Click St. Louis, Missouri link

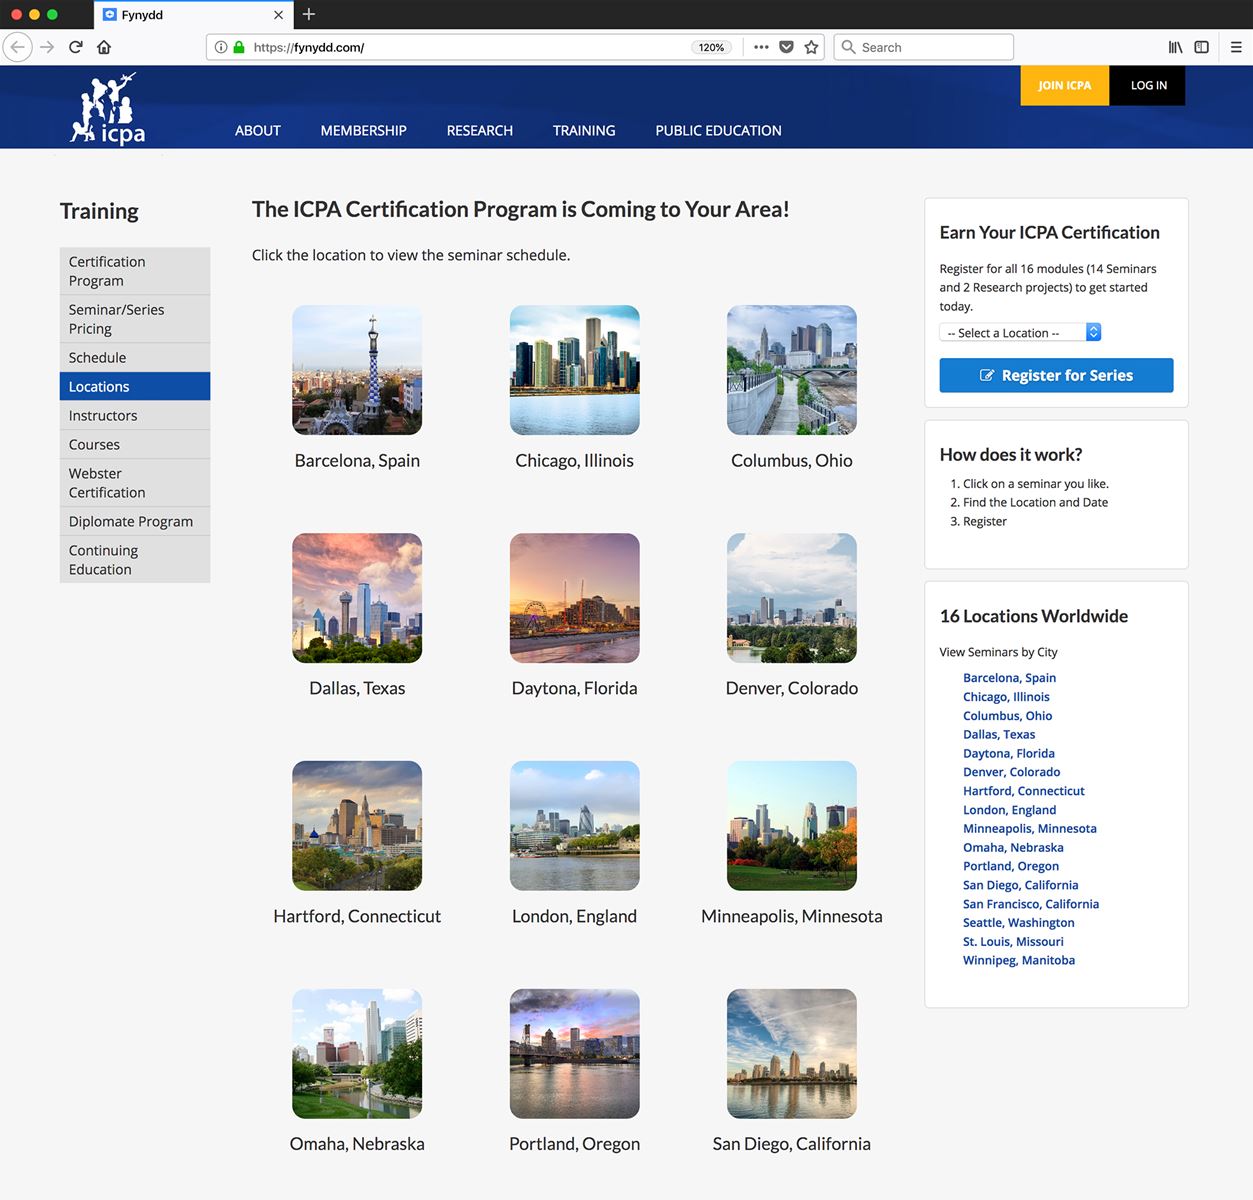click(x=1013, y=942)
